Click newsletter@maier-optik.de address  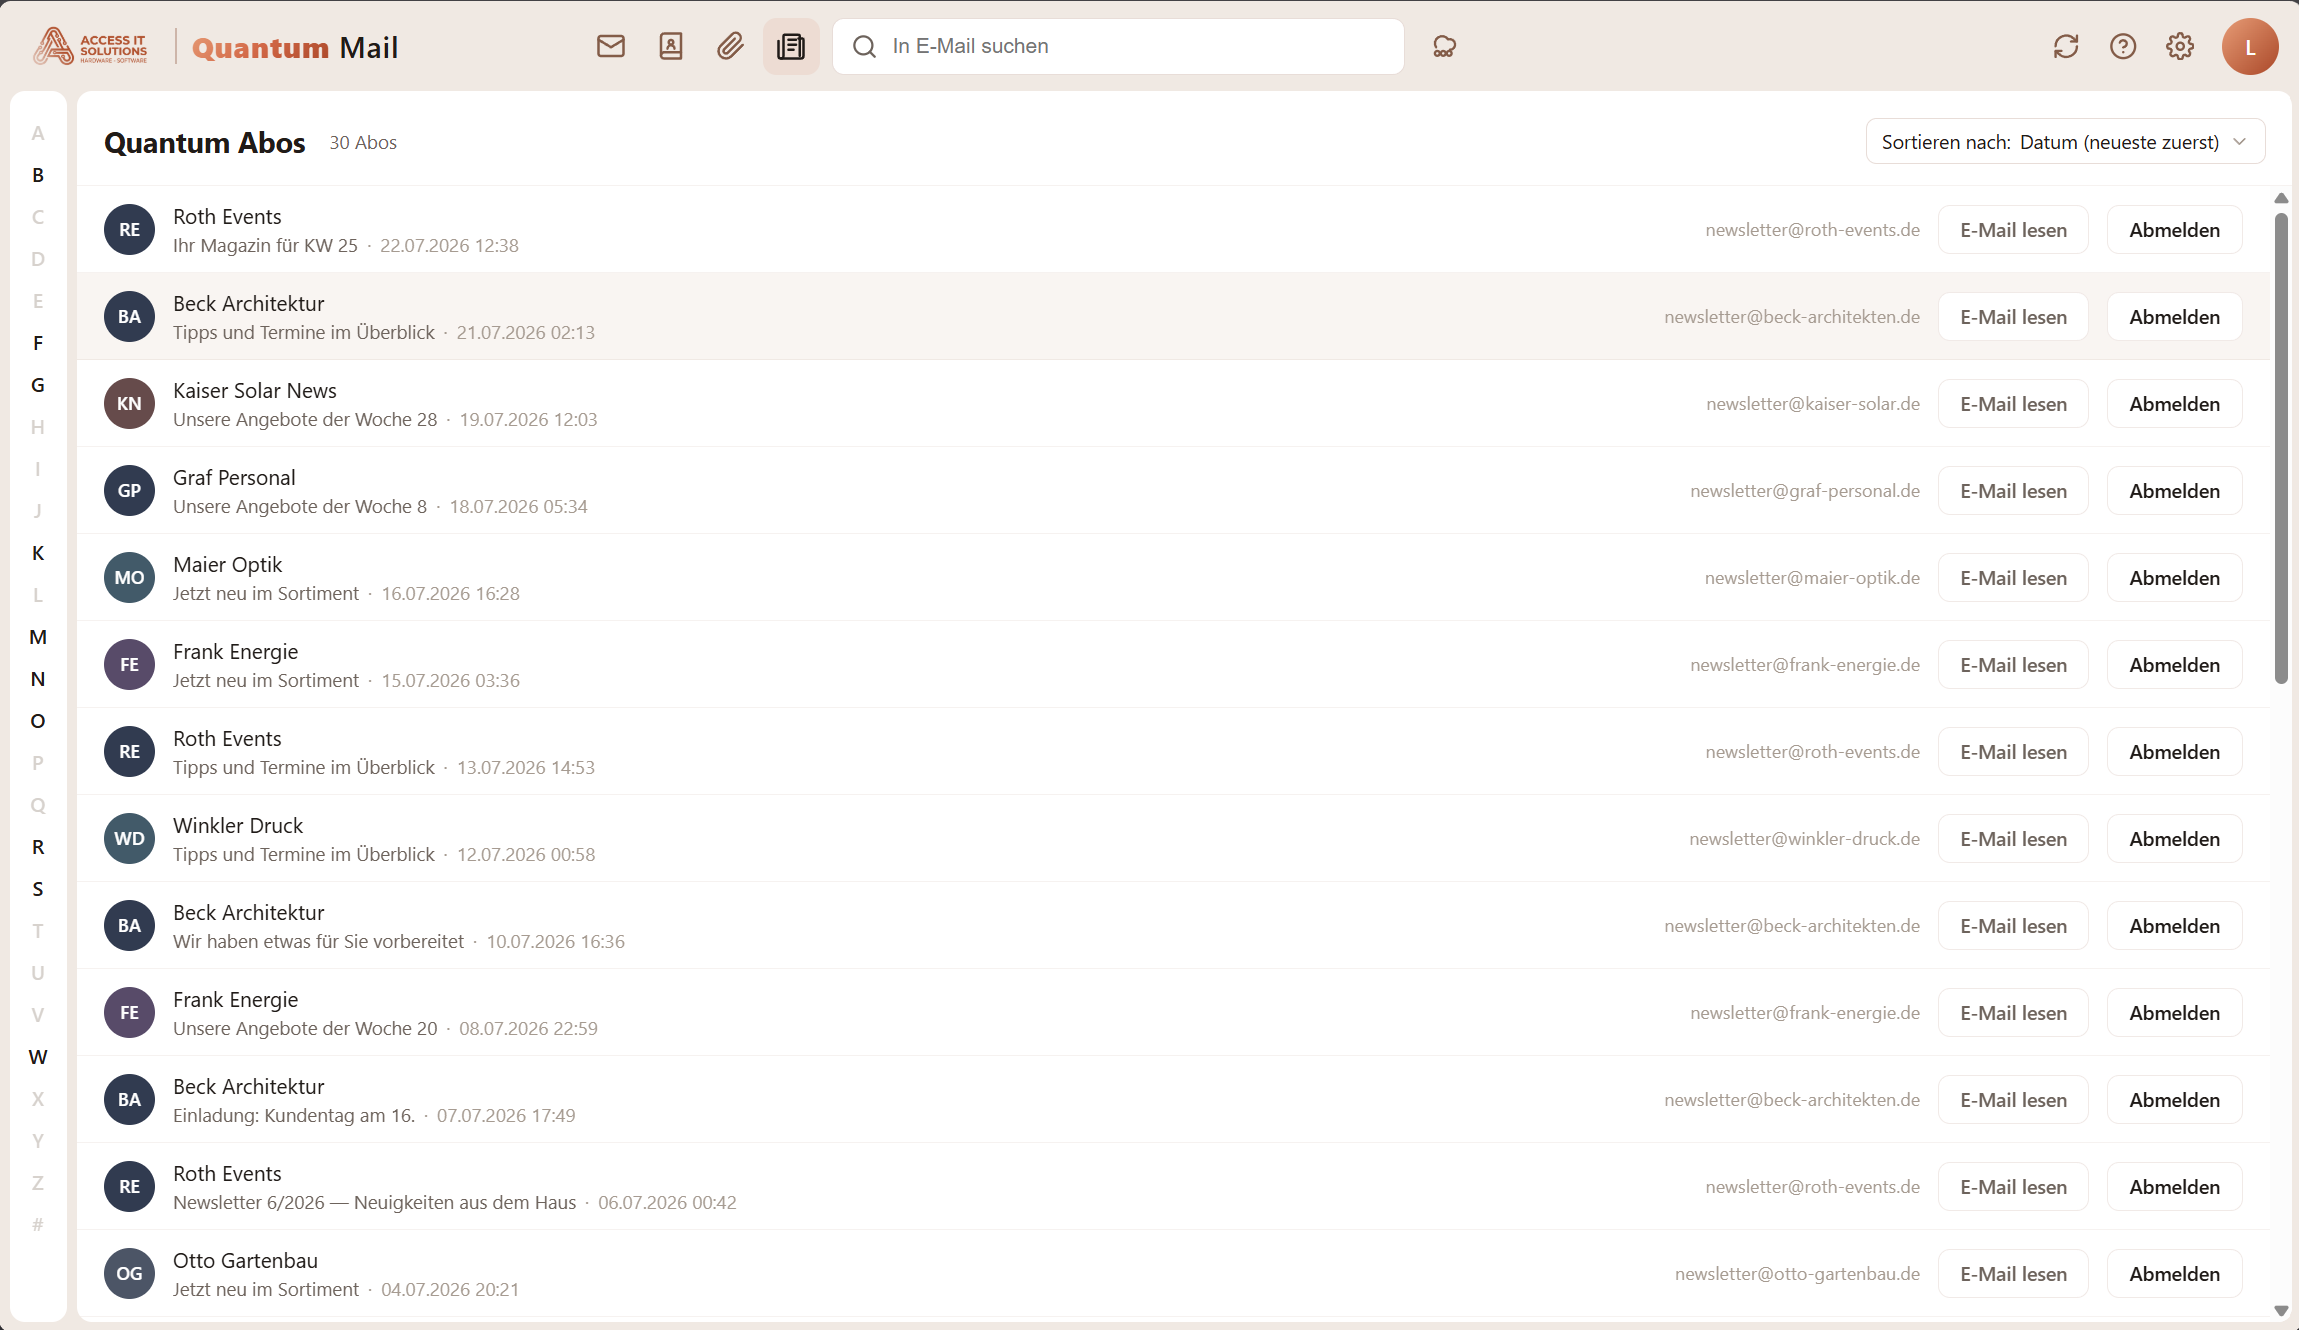[x=1812, y=578]
